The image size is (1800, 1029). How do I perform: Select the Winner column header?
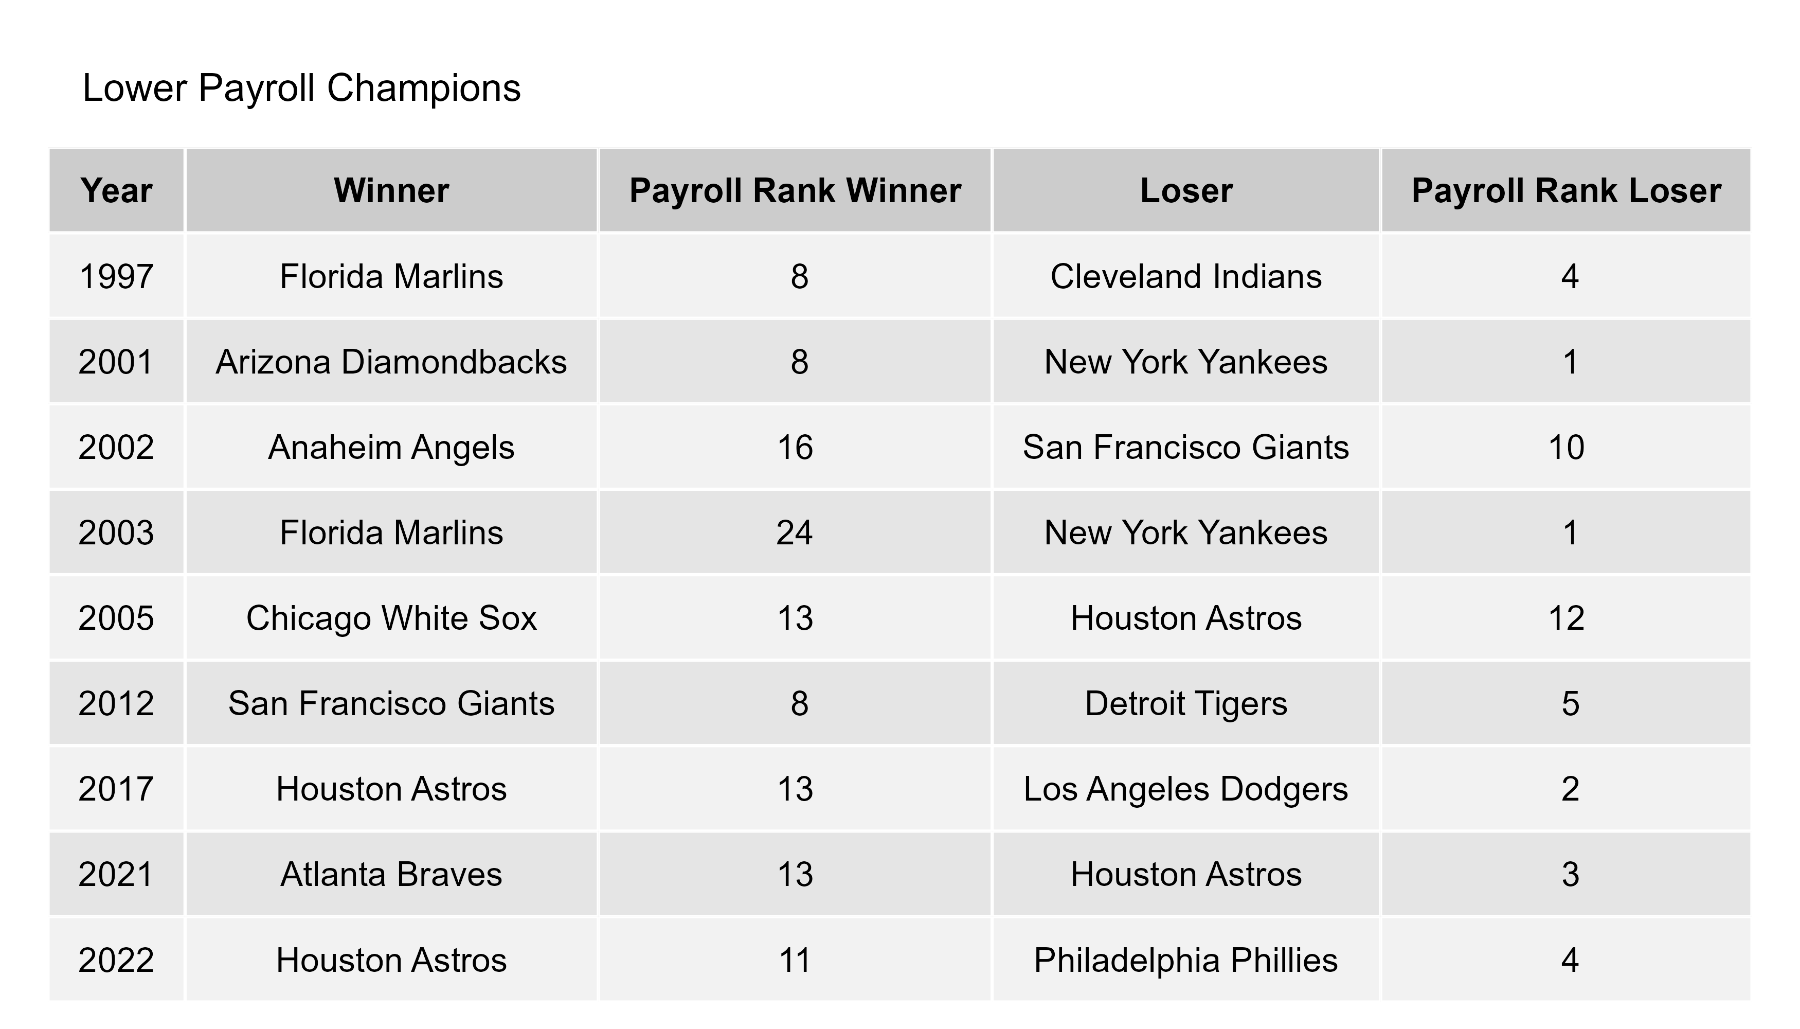click(x=391, y=190)
